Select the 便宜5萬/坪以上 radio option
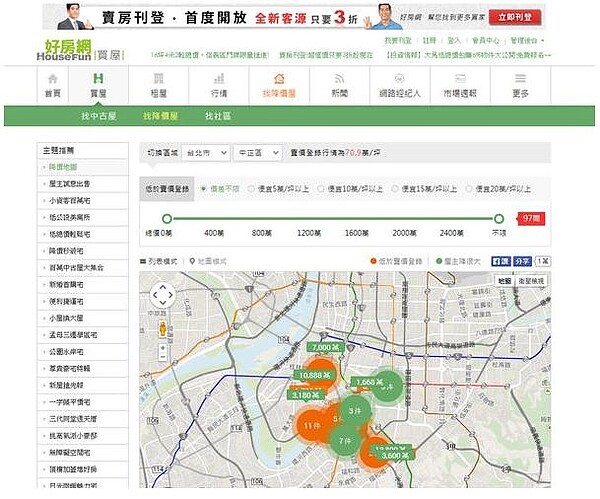The width and height of the screenshot is (600, 499). [x=251, y=189]
